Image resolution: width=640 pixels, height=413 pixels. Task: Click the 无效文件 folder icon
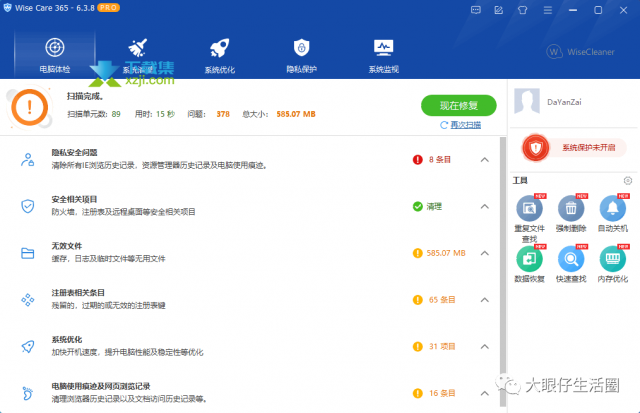[27, 253]
